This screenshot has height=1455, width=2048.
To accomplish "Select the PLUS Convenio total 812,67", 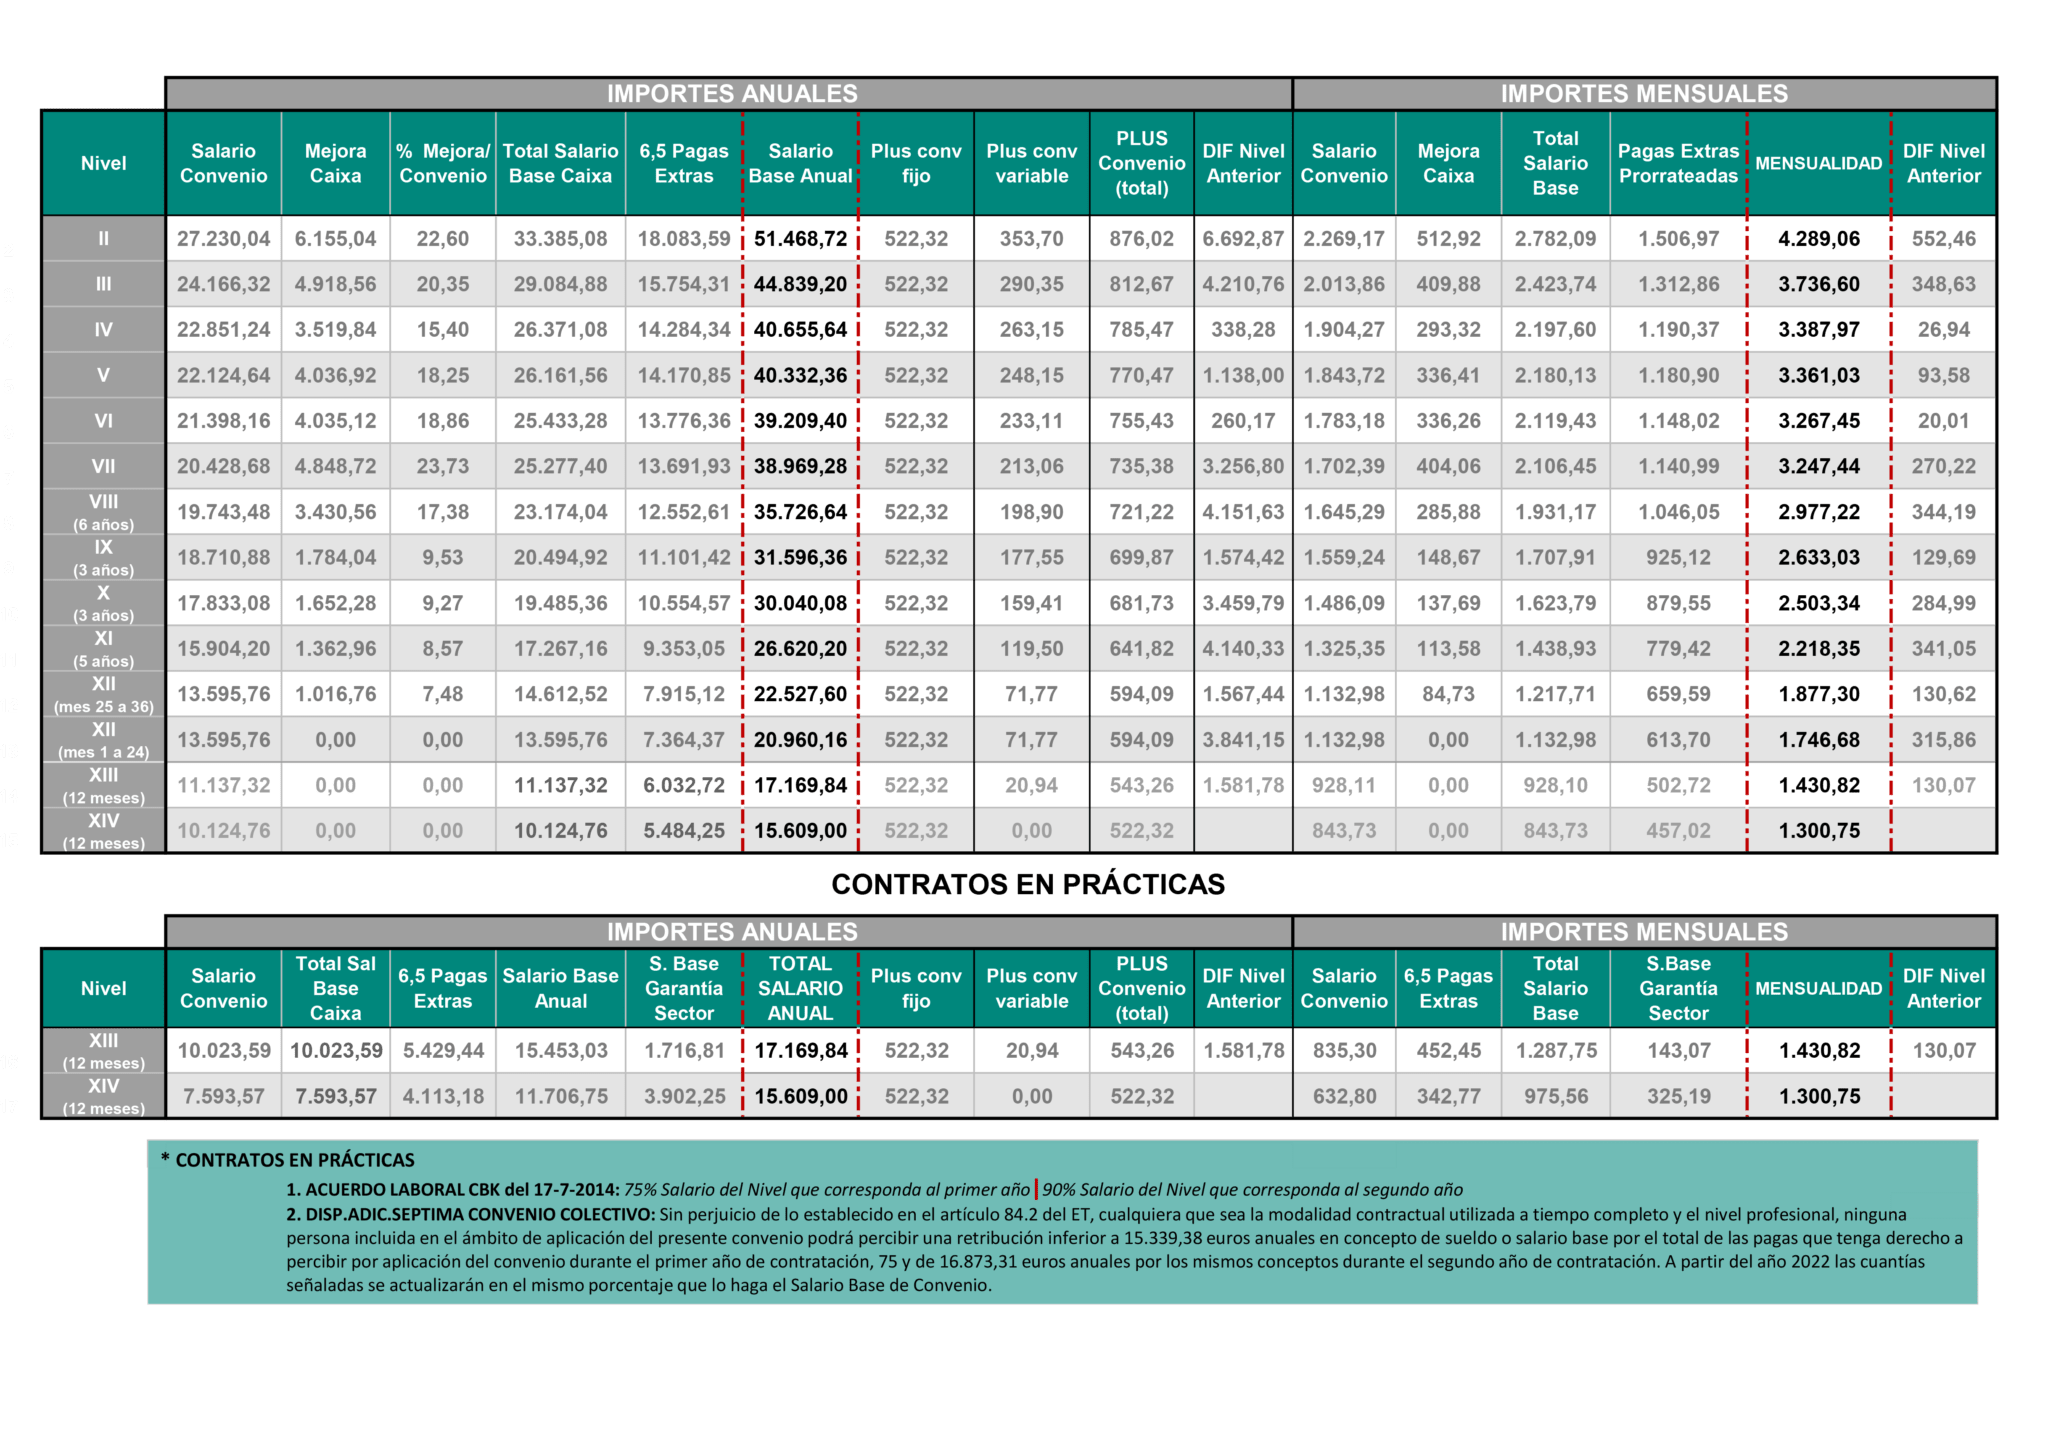I will click(1141, 284).
